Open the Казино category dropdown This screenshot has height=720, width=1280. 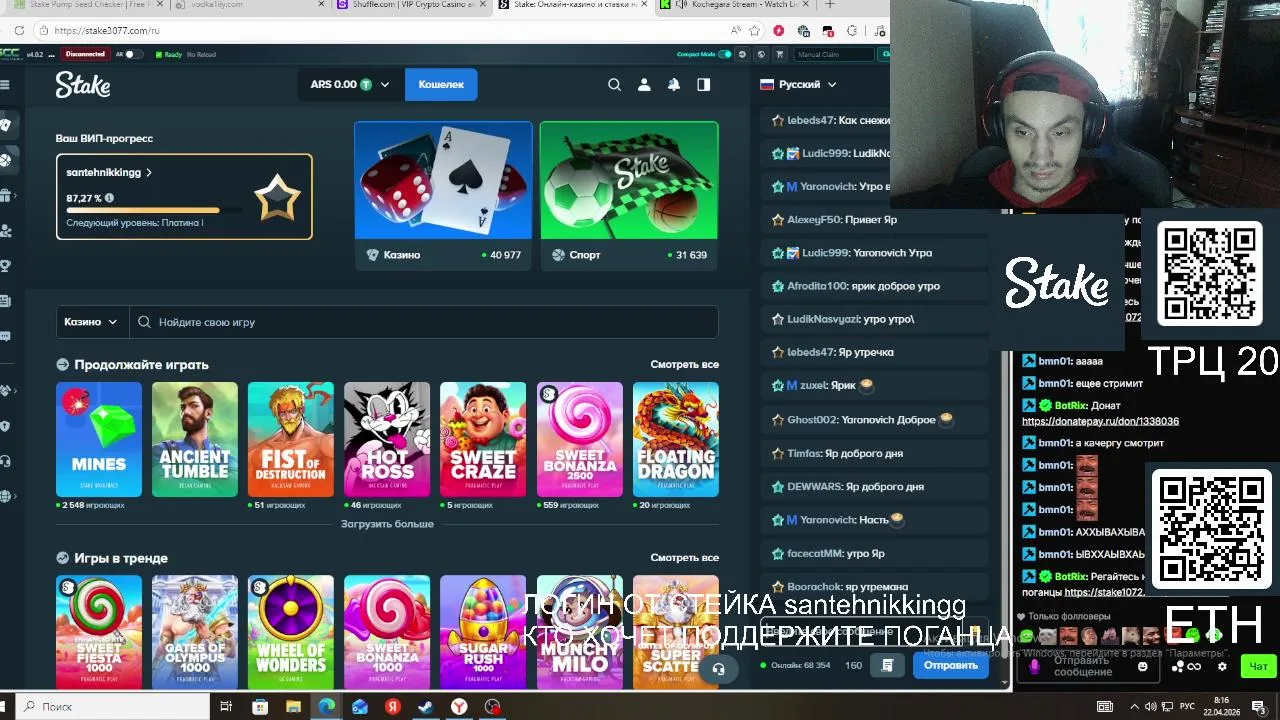click(x=91, y=322)
